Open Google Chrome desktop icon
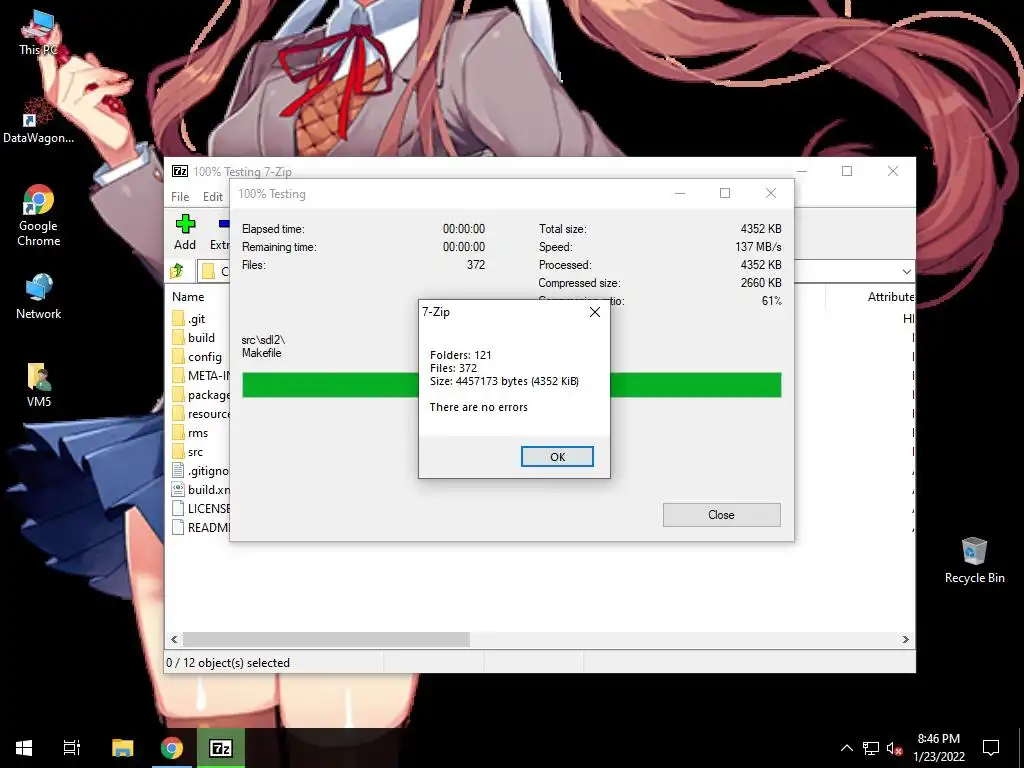This screenshot has width=1024, height=768. tap(38, 216)
